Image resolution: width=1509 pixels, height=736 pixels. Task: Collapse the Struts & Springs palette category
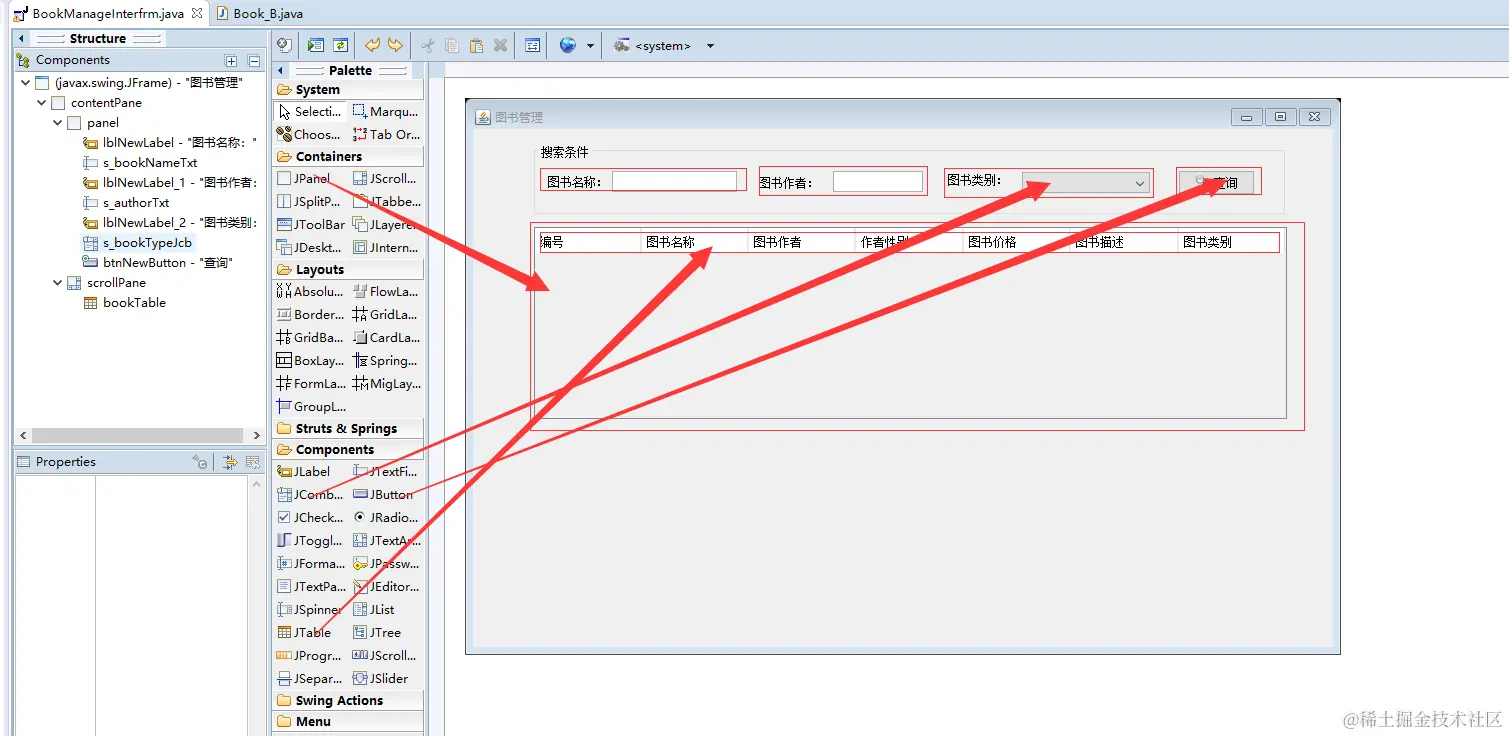coord(348,429)
